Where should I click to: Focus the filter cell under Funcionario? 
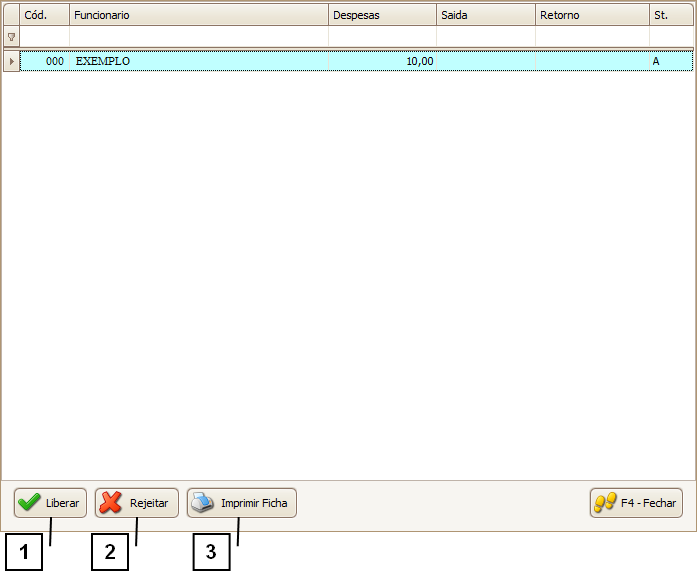click(198, 37)
